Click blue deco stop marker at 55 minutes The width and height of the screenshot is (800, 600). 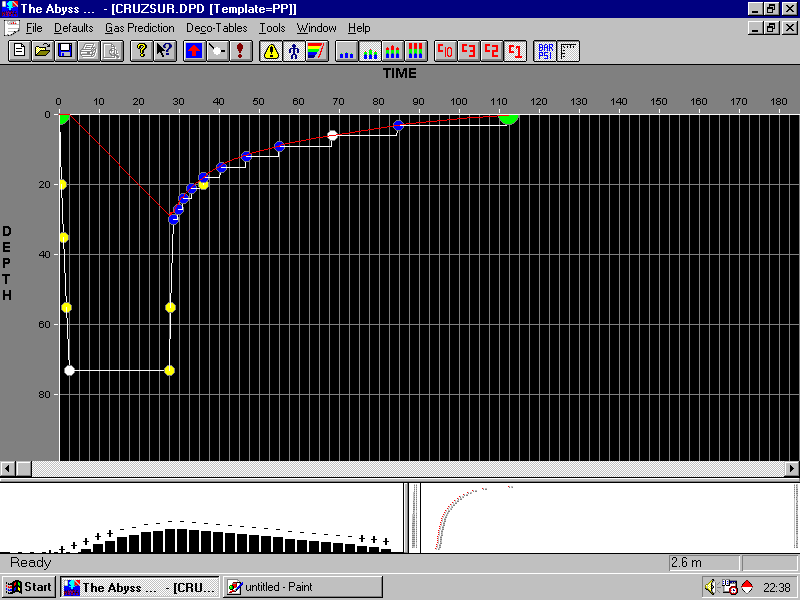(279, 146)
